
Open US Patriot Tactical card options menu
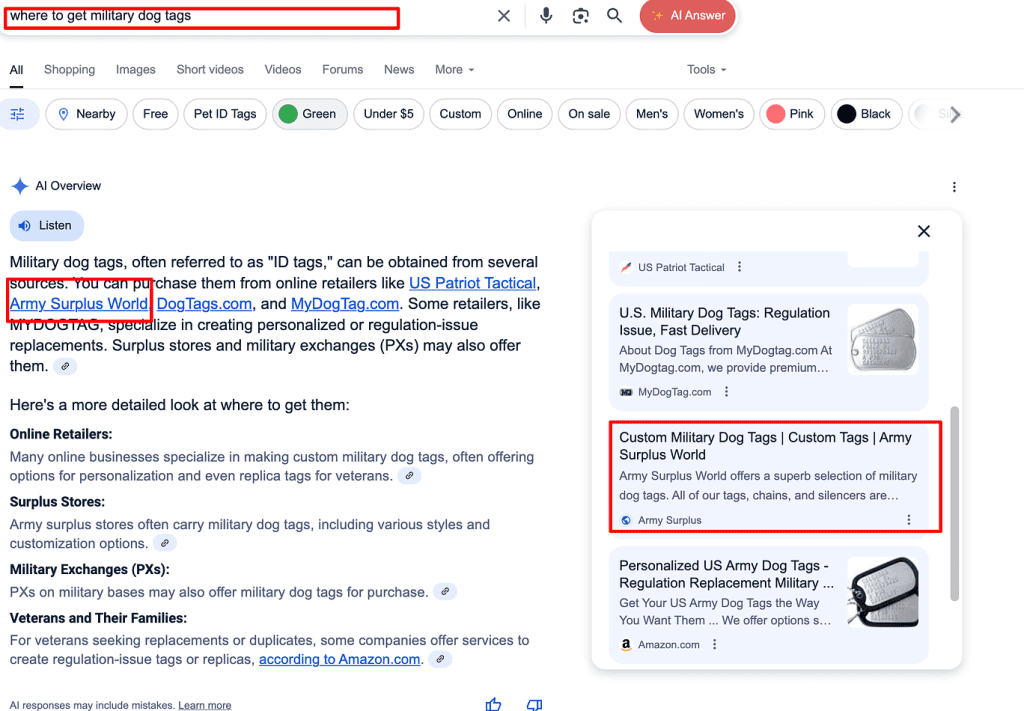739,267
